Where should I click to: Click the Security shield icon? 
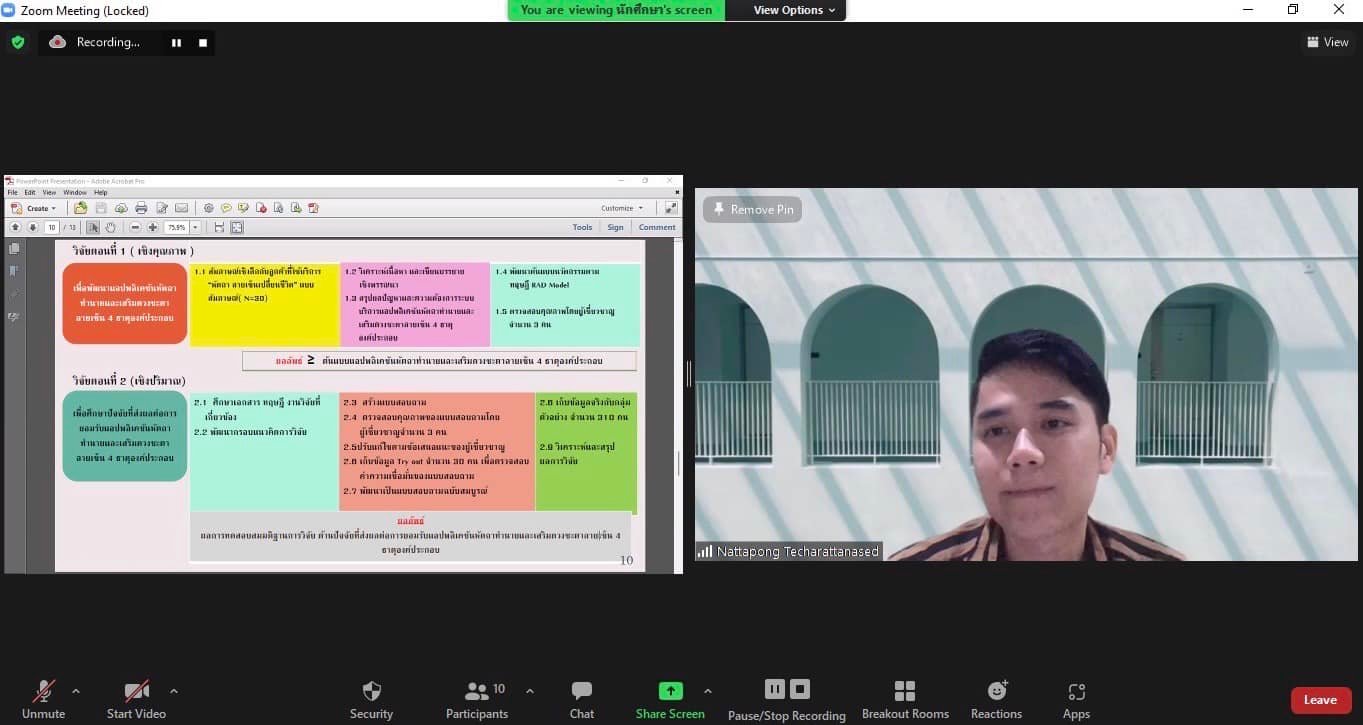click(x=371, y=691)
